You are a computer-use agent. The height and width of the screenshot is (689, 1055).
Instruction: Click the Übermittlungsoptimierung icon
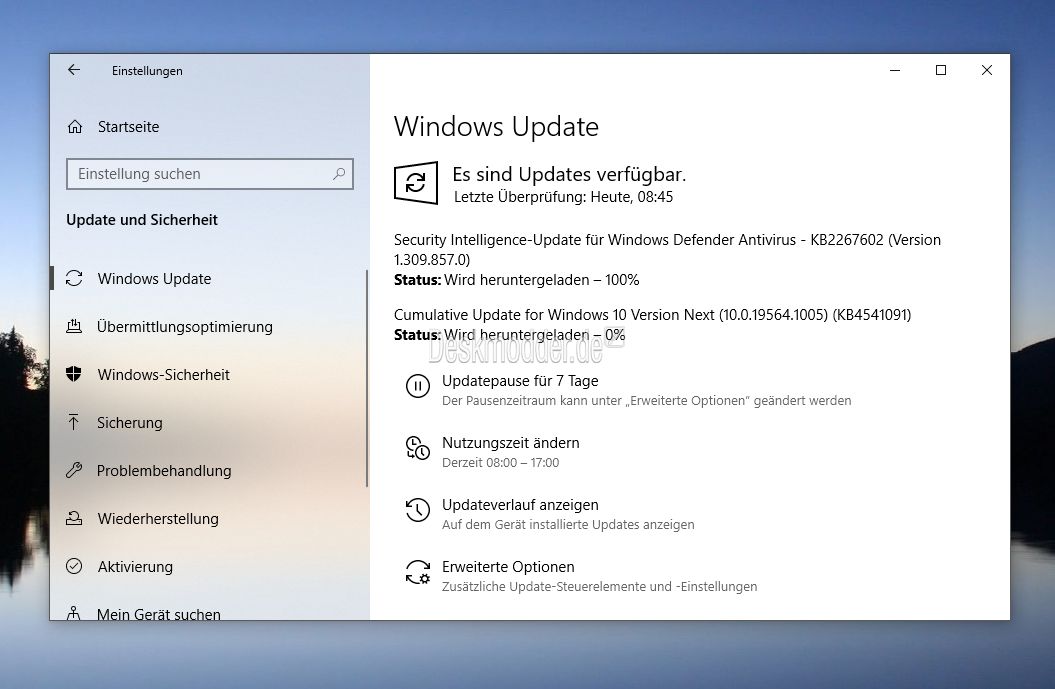point(74,326)
